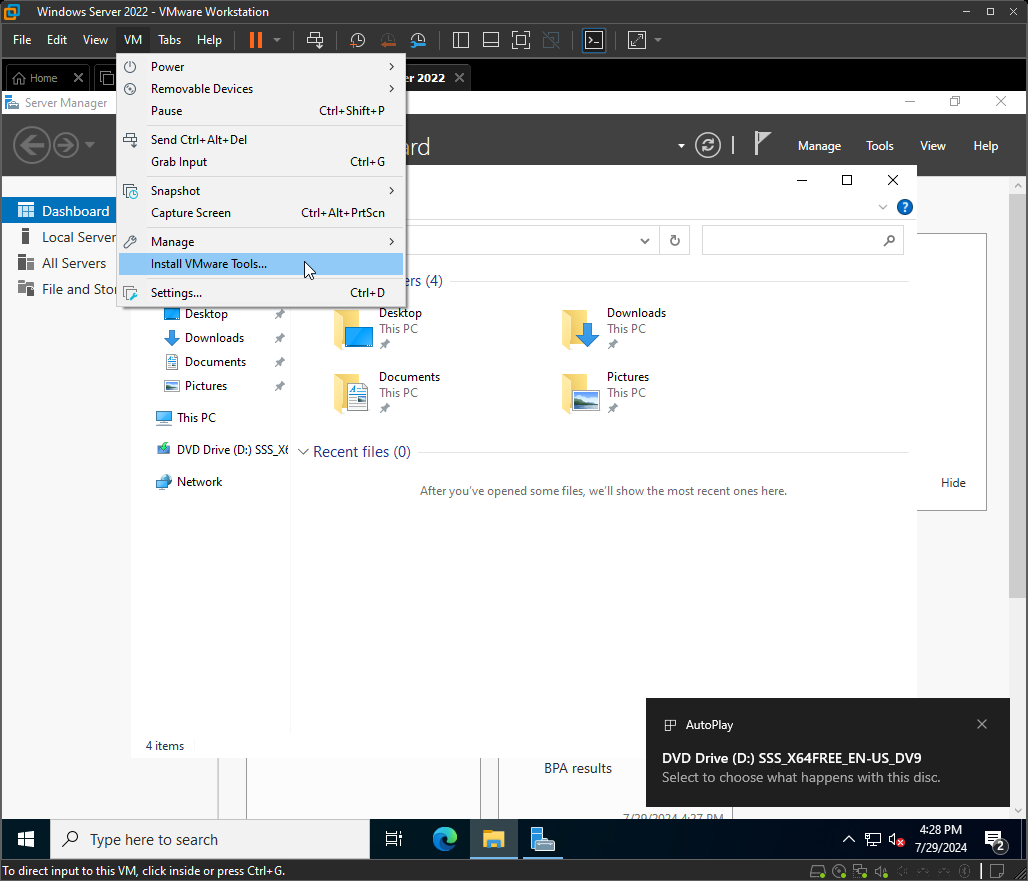The width and height of the screenshot is (1028, 881).
Task: Select All Servers in Server Manager sidebar
Action: (60, 264)
